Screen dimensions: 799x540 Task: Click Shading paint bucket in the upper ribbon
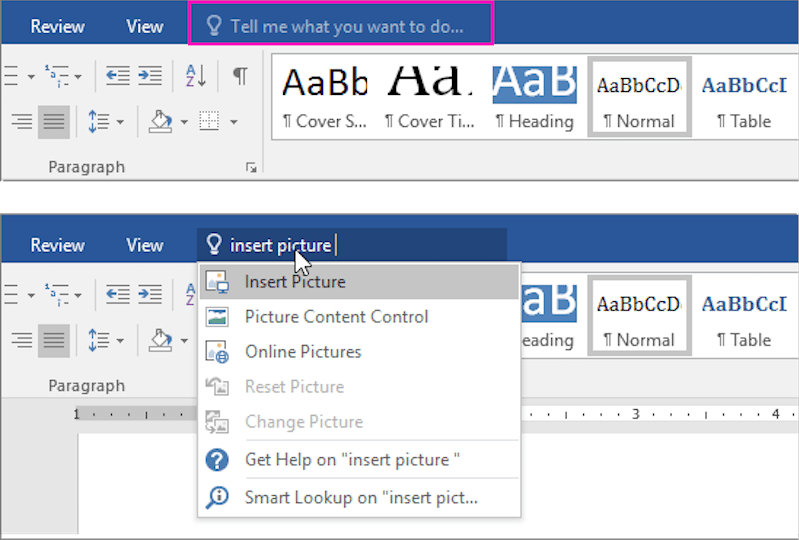(x=162, y=122)
